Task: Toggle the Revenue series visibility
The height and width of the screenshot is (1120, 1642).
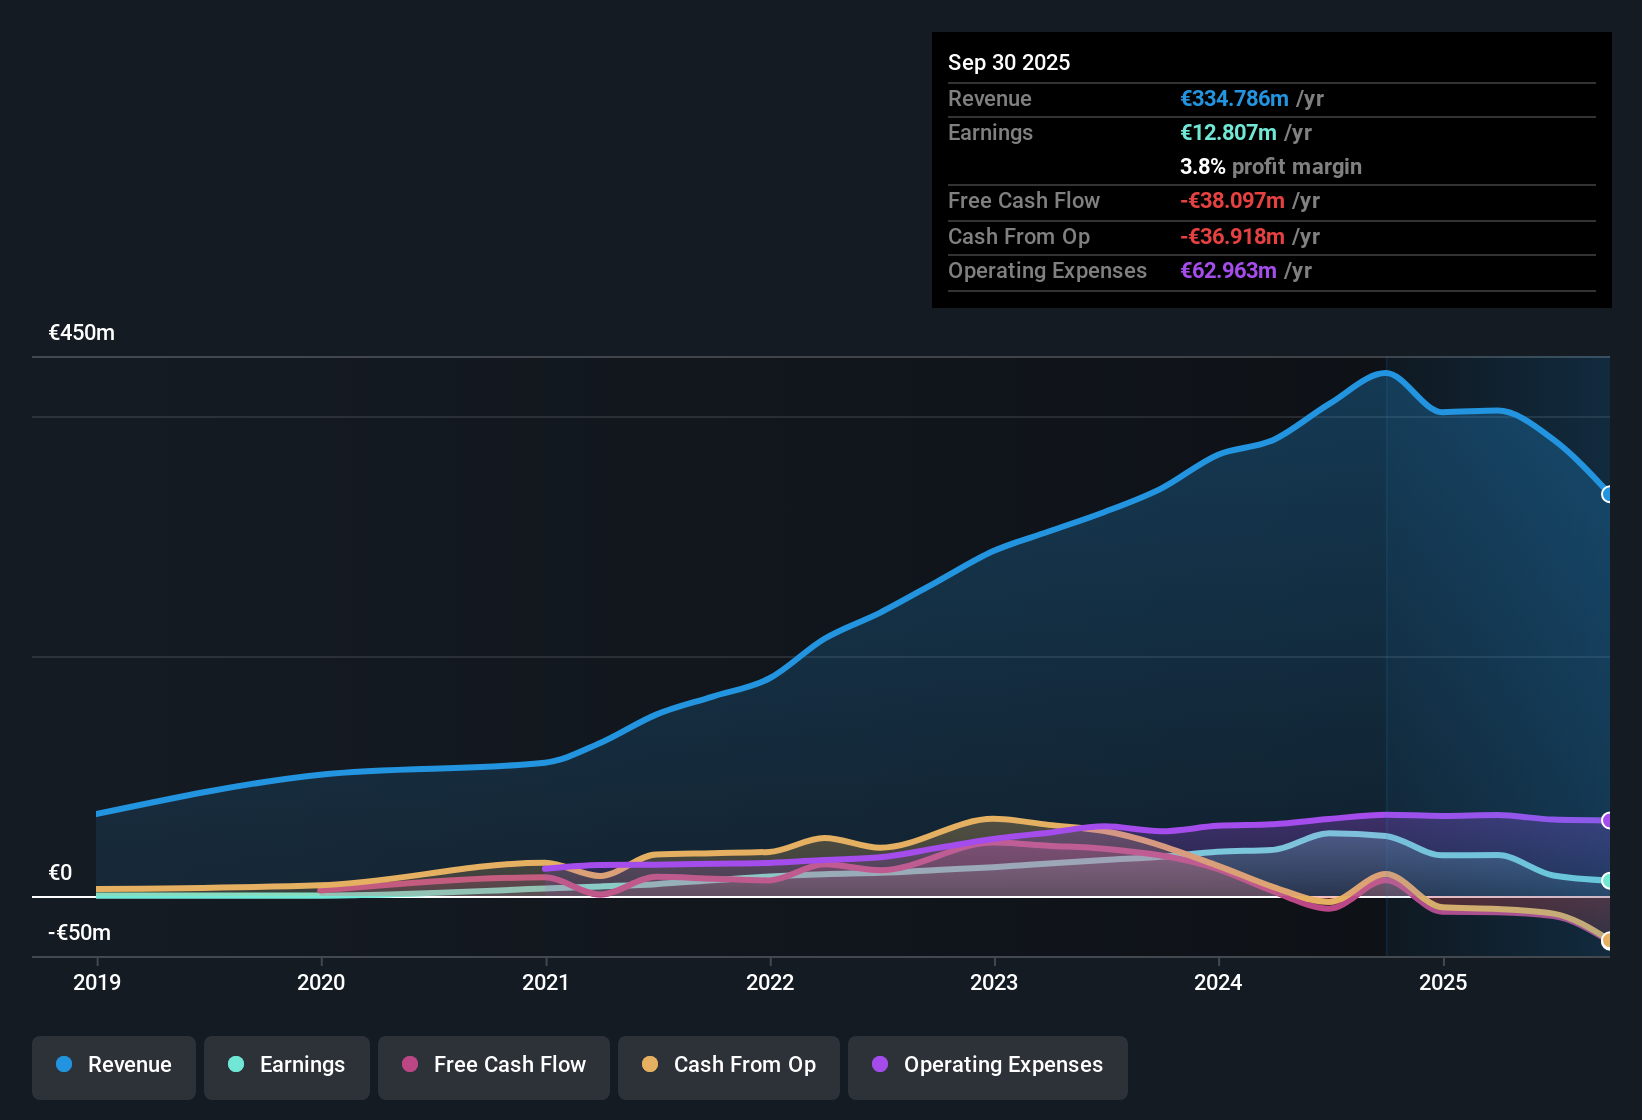Action: (113, 1066)
